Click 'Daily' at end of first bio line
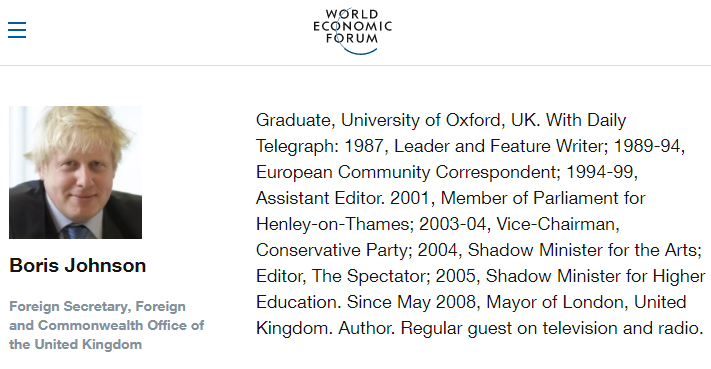Screen dimensions: 711x369 point(606,121)
